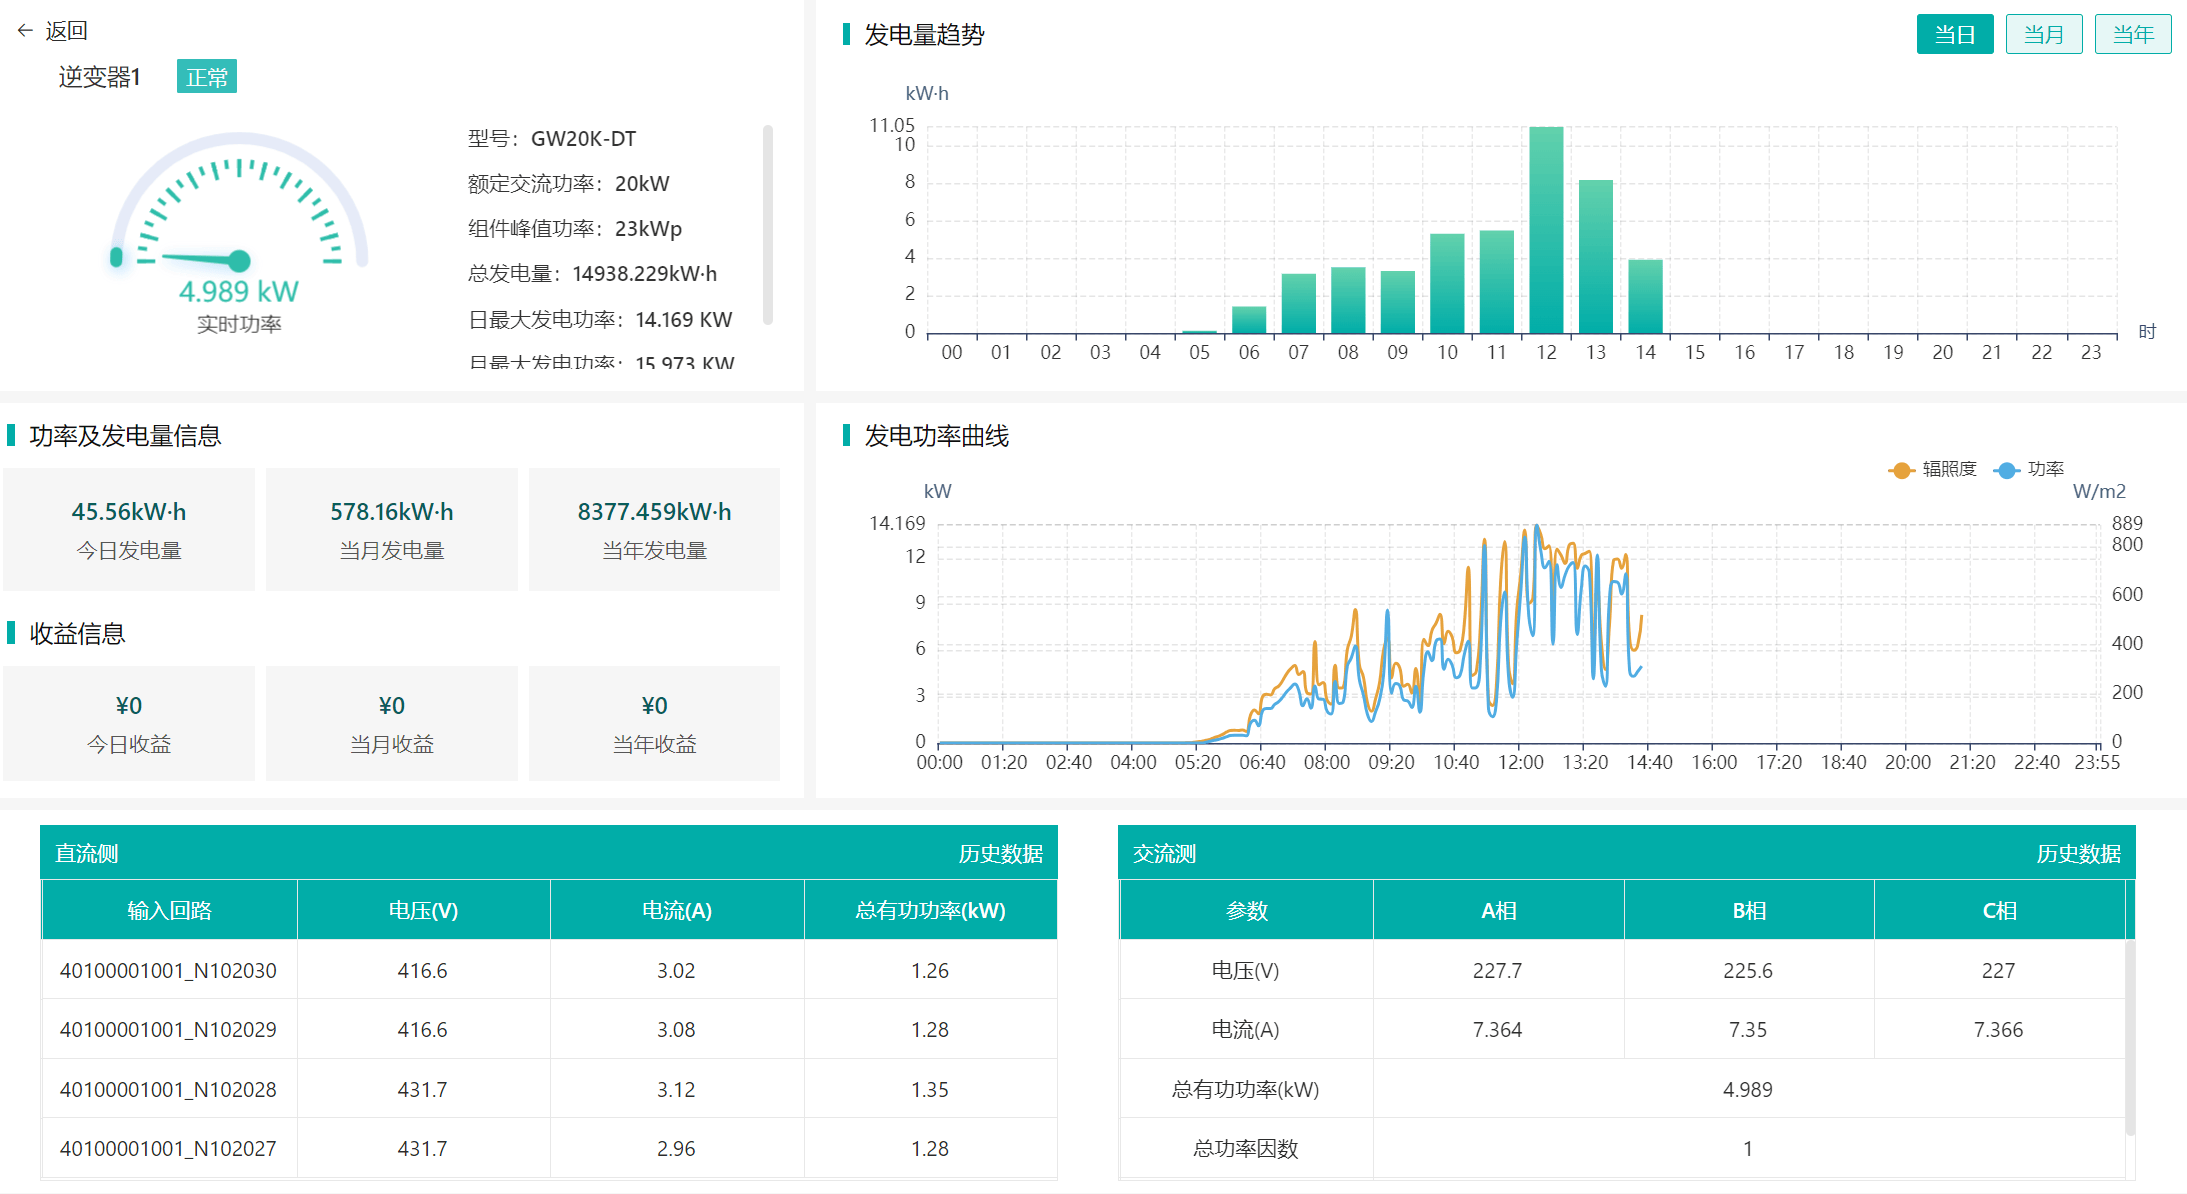Select the 当日 tab in trend chart
This screenshot has height=1194, width=2187.
[x=1954, y=34]
